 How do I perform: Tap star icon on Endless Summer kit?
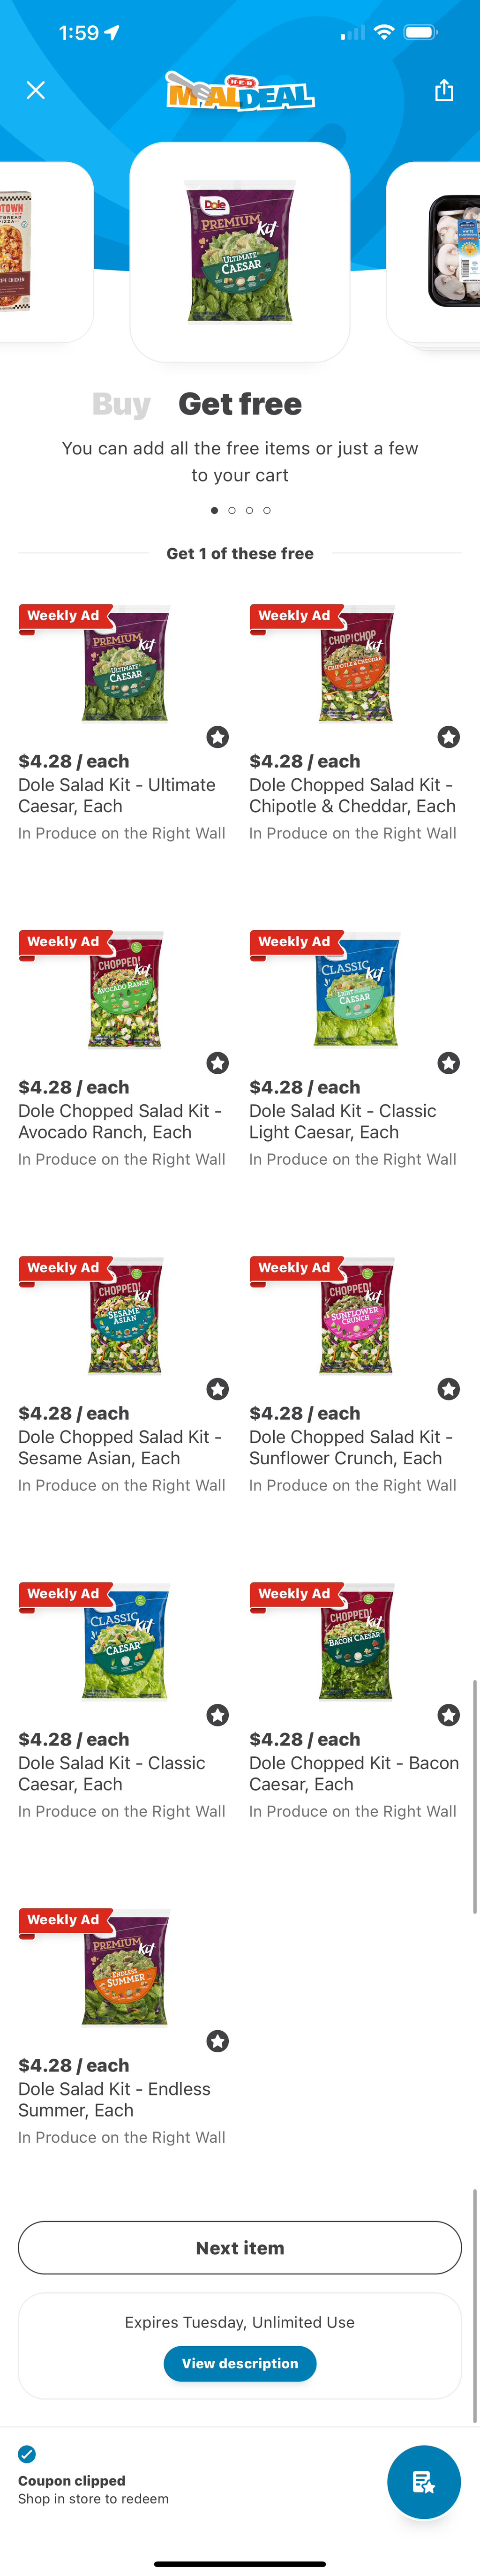pos(217,2041)
